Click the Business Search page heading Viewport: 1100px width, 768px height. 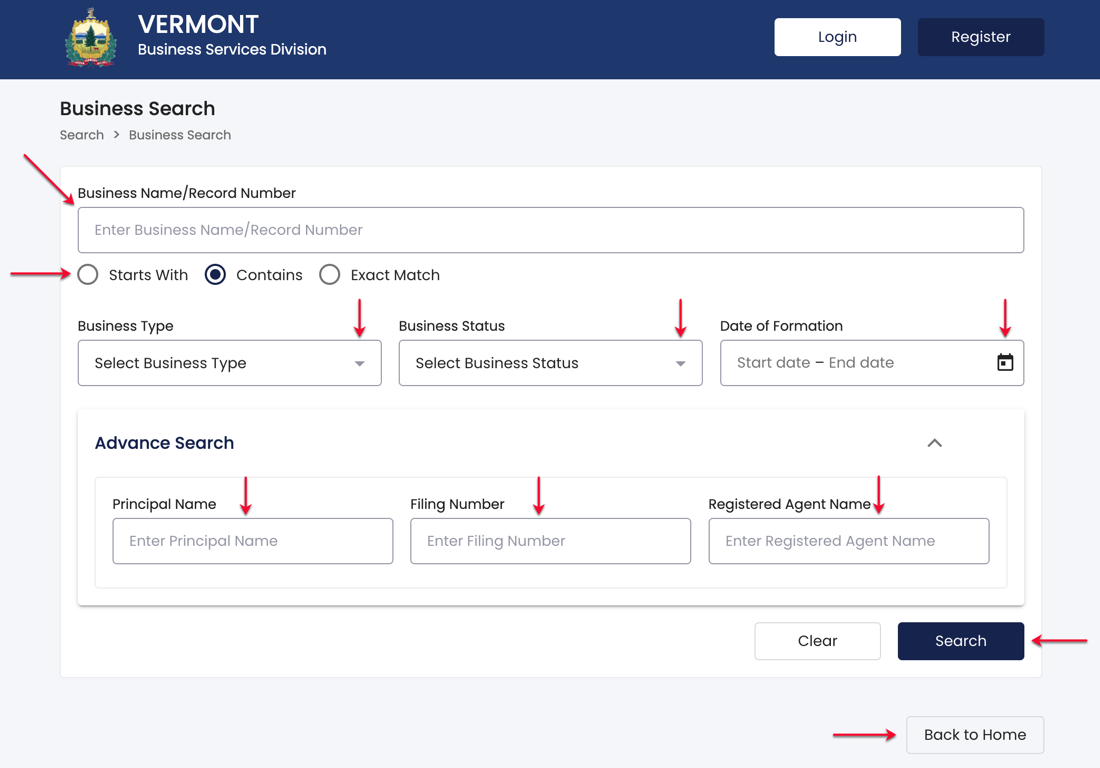[138, 109]
